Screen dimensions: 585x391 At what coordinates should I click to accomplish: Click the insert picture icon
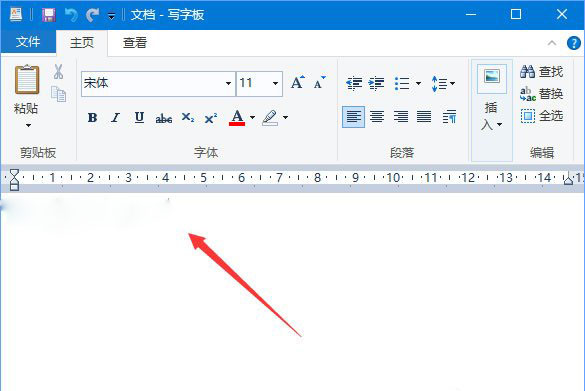492,78
